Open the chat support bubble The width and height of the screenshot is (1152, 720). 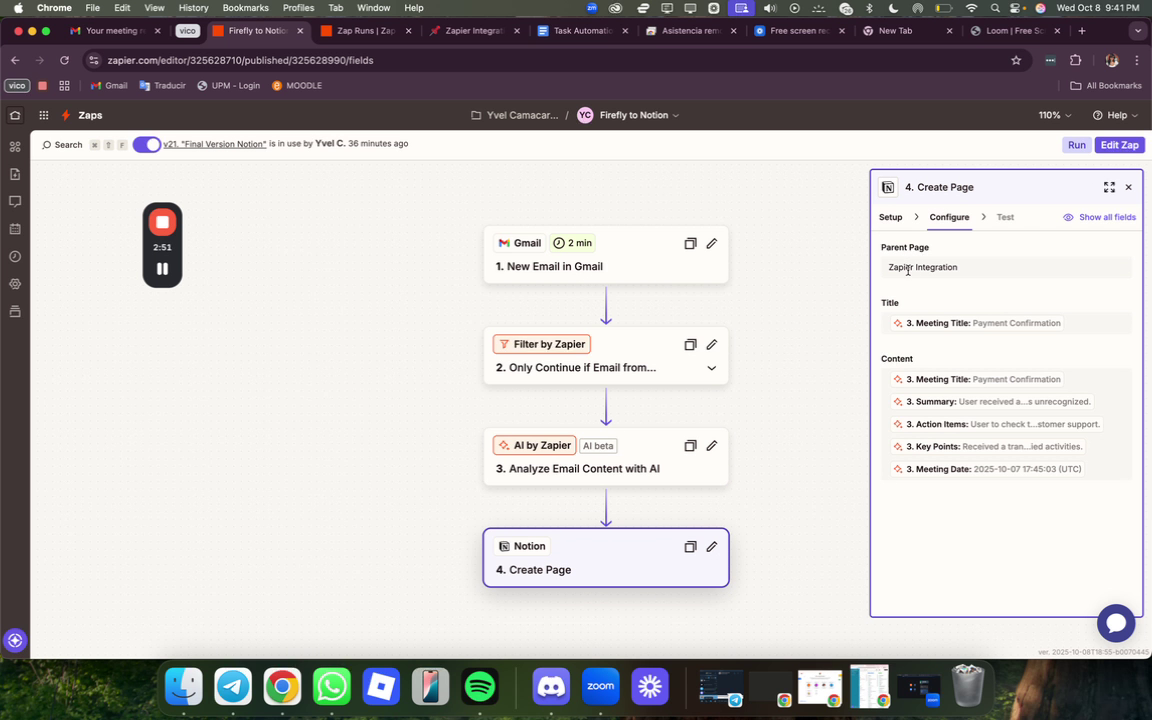point(1116,623)
